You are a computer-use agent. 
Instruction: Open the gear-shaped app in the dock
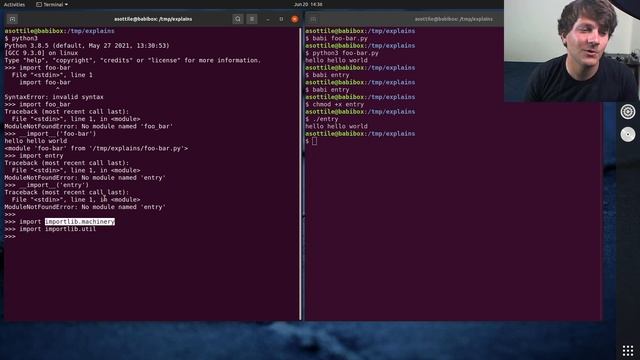click(628, 111)
